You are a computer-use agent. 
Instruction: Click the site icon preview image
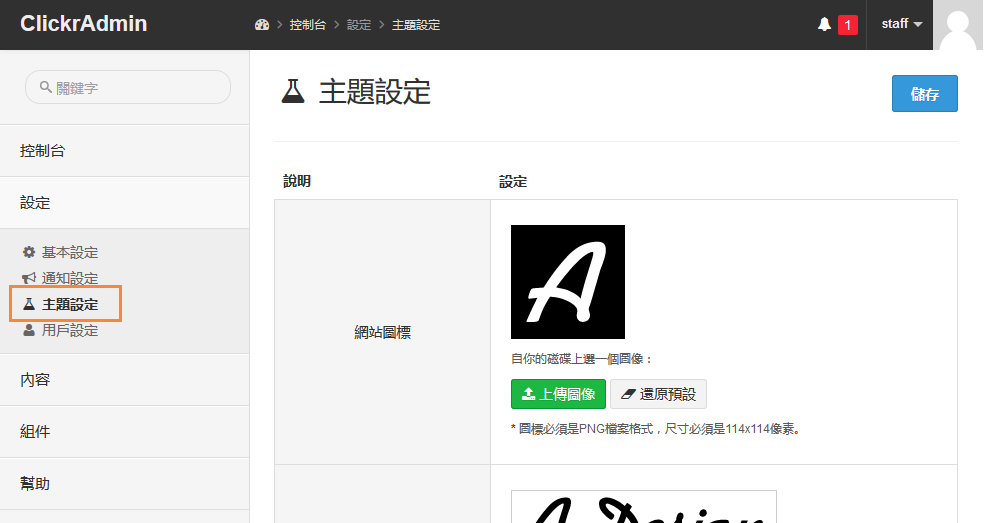click(x=568, y=282)
